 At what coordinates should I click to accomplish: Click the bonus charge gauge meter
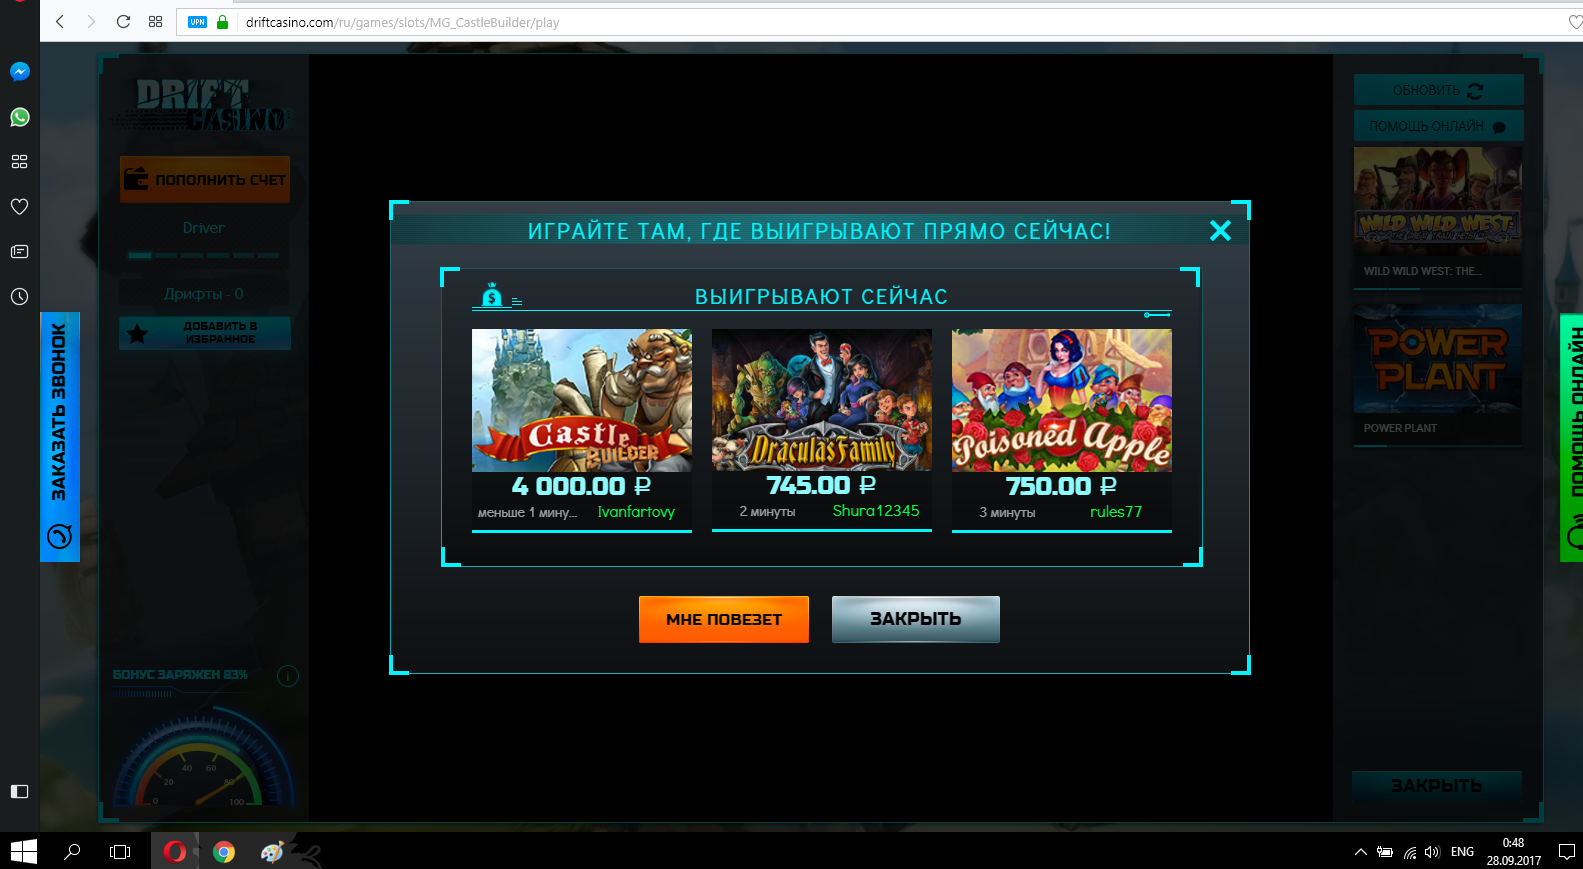[x=203, y=760]
